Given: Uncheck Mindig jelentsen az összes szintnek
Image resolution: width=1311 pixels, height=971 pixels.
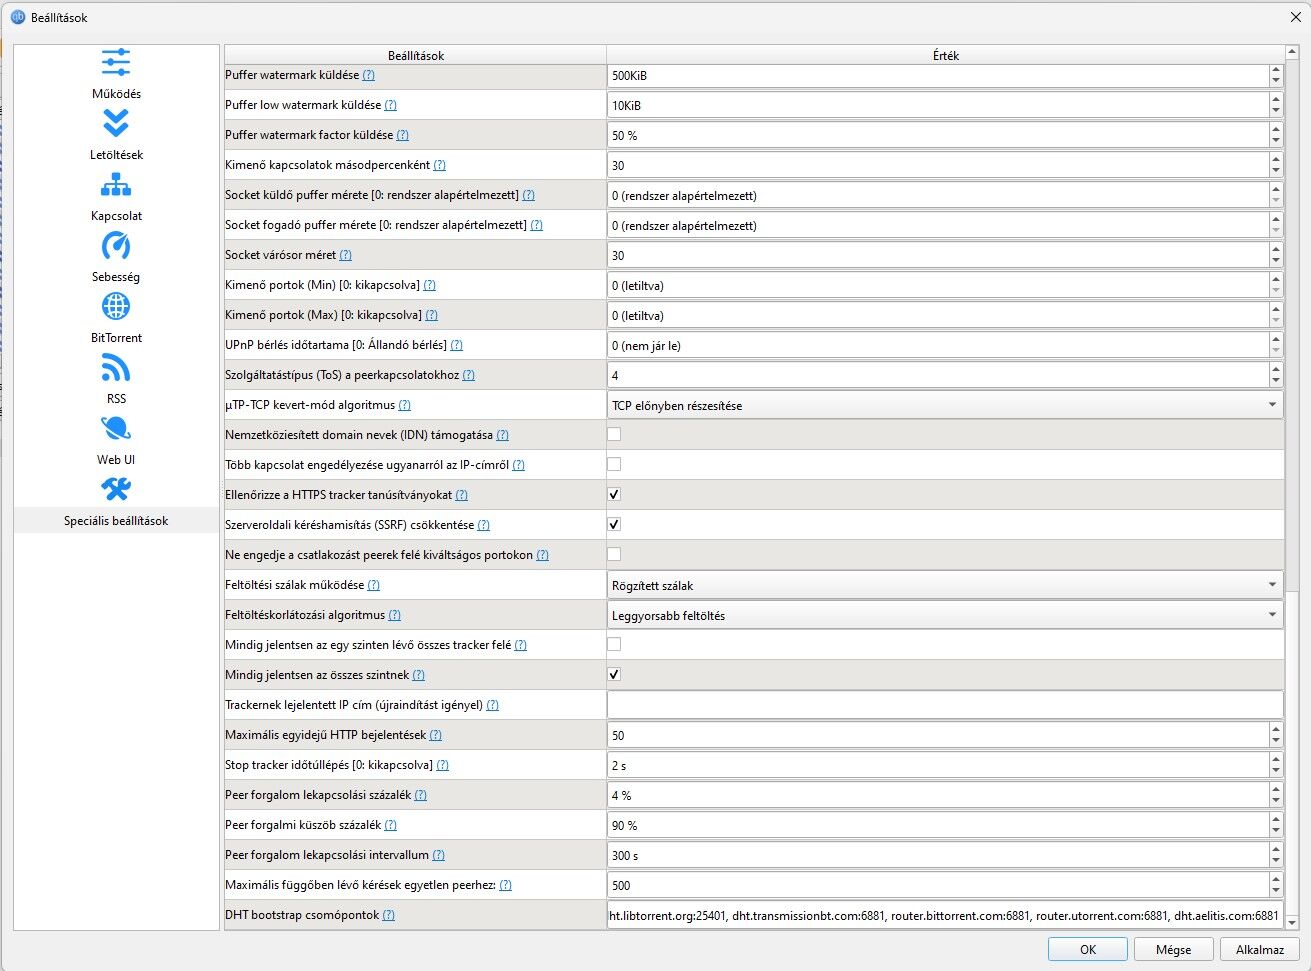Looking at the screenshot, I should [x=614, y=674].
